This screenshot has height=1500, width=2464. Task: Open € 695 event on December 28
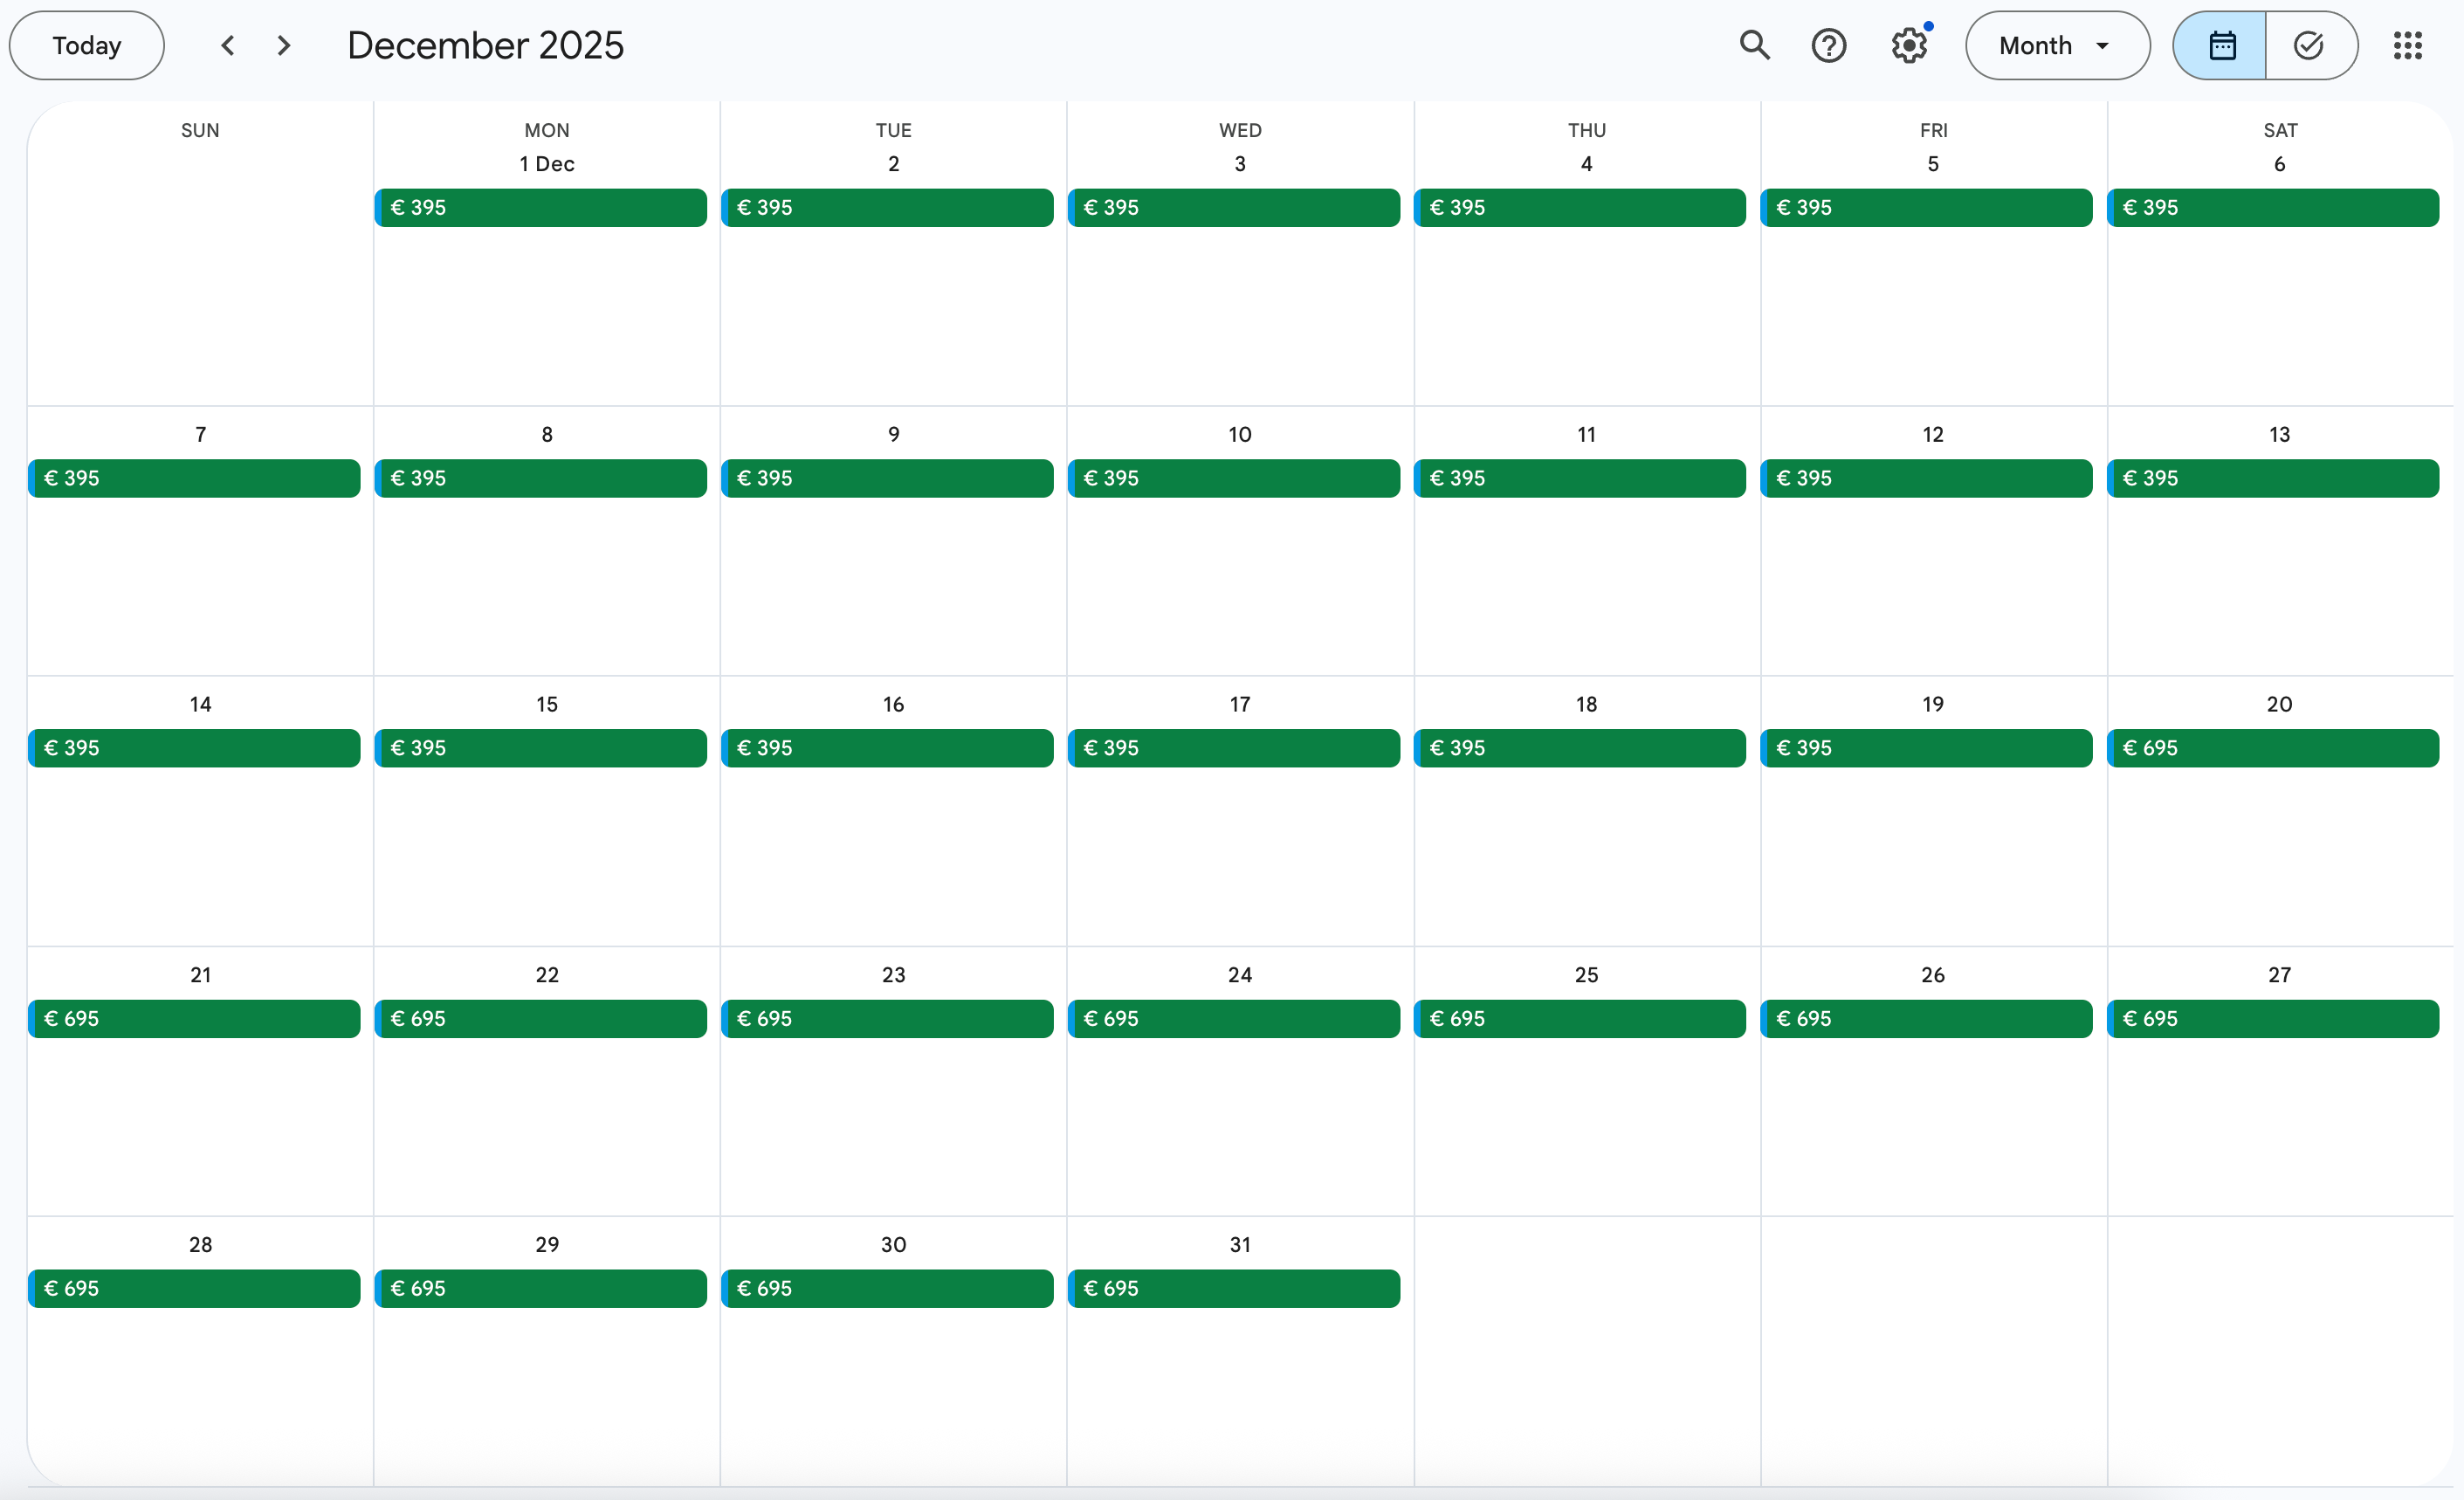click(x=194, y=1289)
